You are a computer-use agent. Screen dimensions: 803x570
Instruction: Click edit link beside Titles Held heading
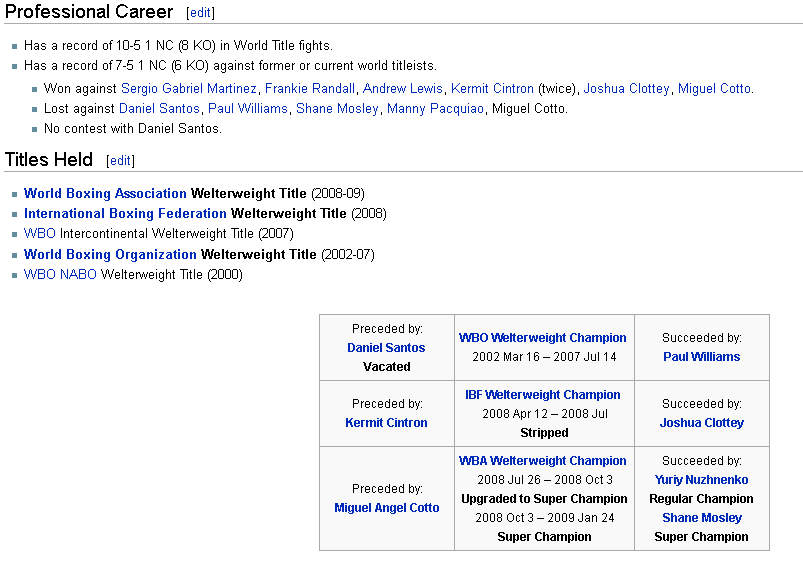120,161
